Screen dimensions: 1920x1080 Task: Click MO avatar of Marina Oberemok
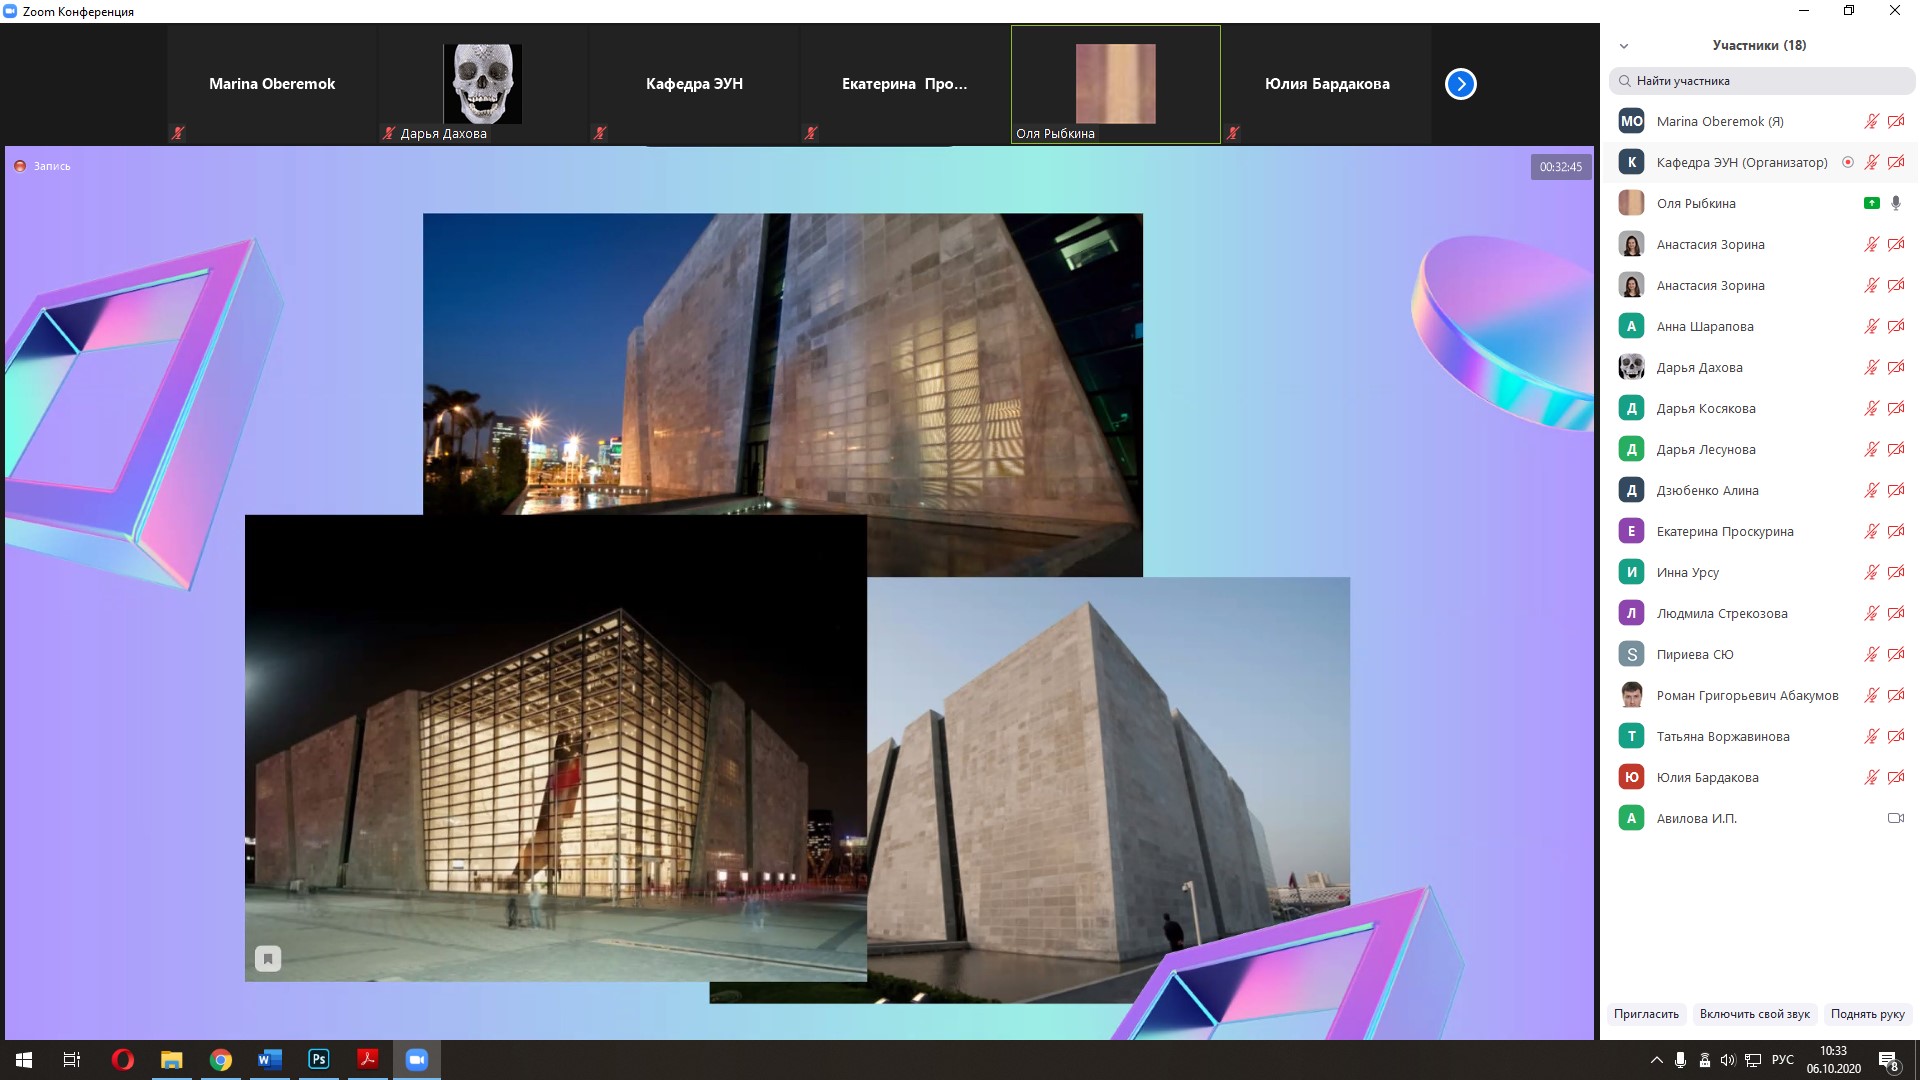(1631, 121)
